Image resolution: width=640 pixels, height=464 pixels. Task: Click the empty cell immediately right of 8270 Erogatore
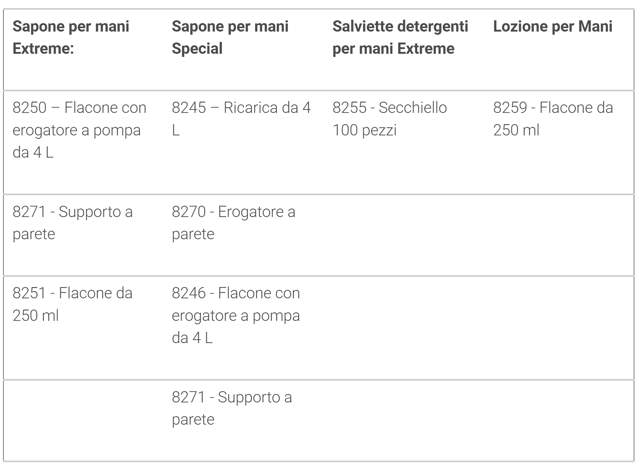pos(404,235)
